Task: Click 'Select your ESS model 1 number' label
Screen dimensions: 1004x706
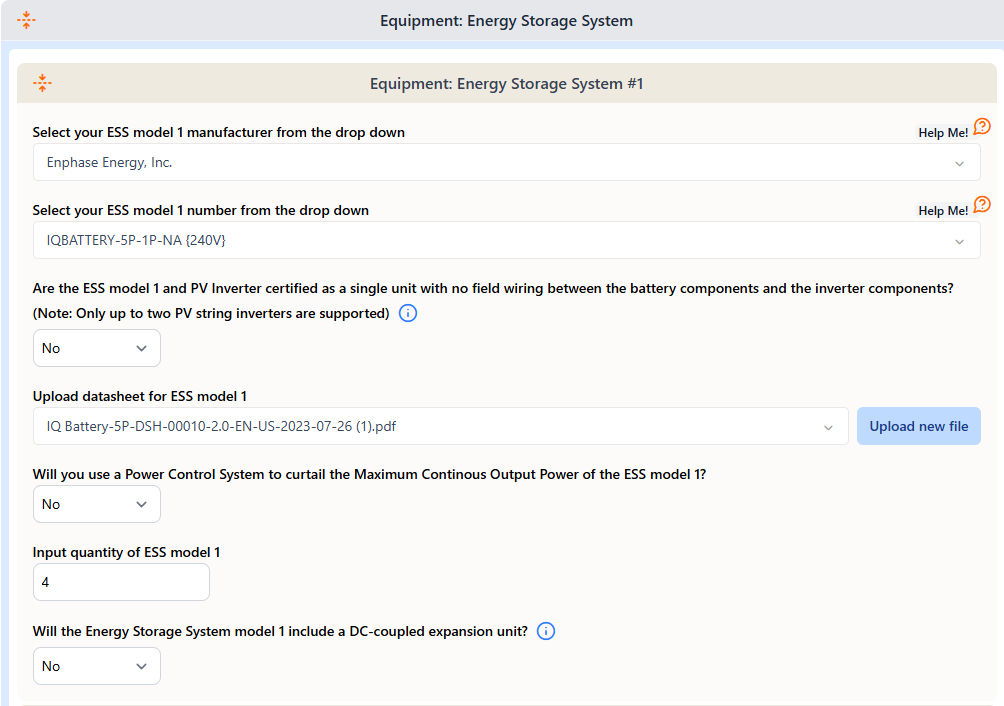Action: [x=200, y=211]
